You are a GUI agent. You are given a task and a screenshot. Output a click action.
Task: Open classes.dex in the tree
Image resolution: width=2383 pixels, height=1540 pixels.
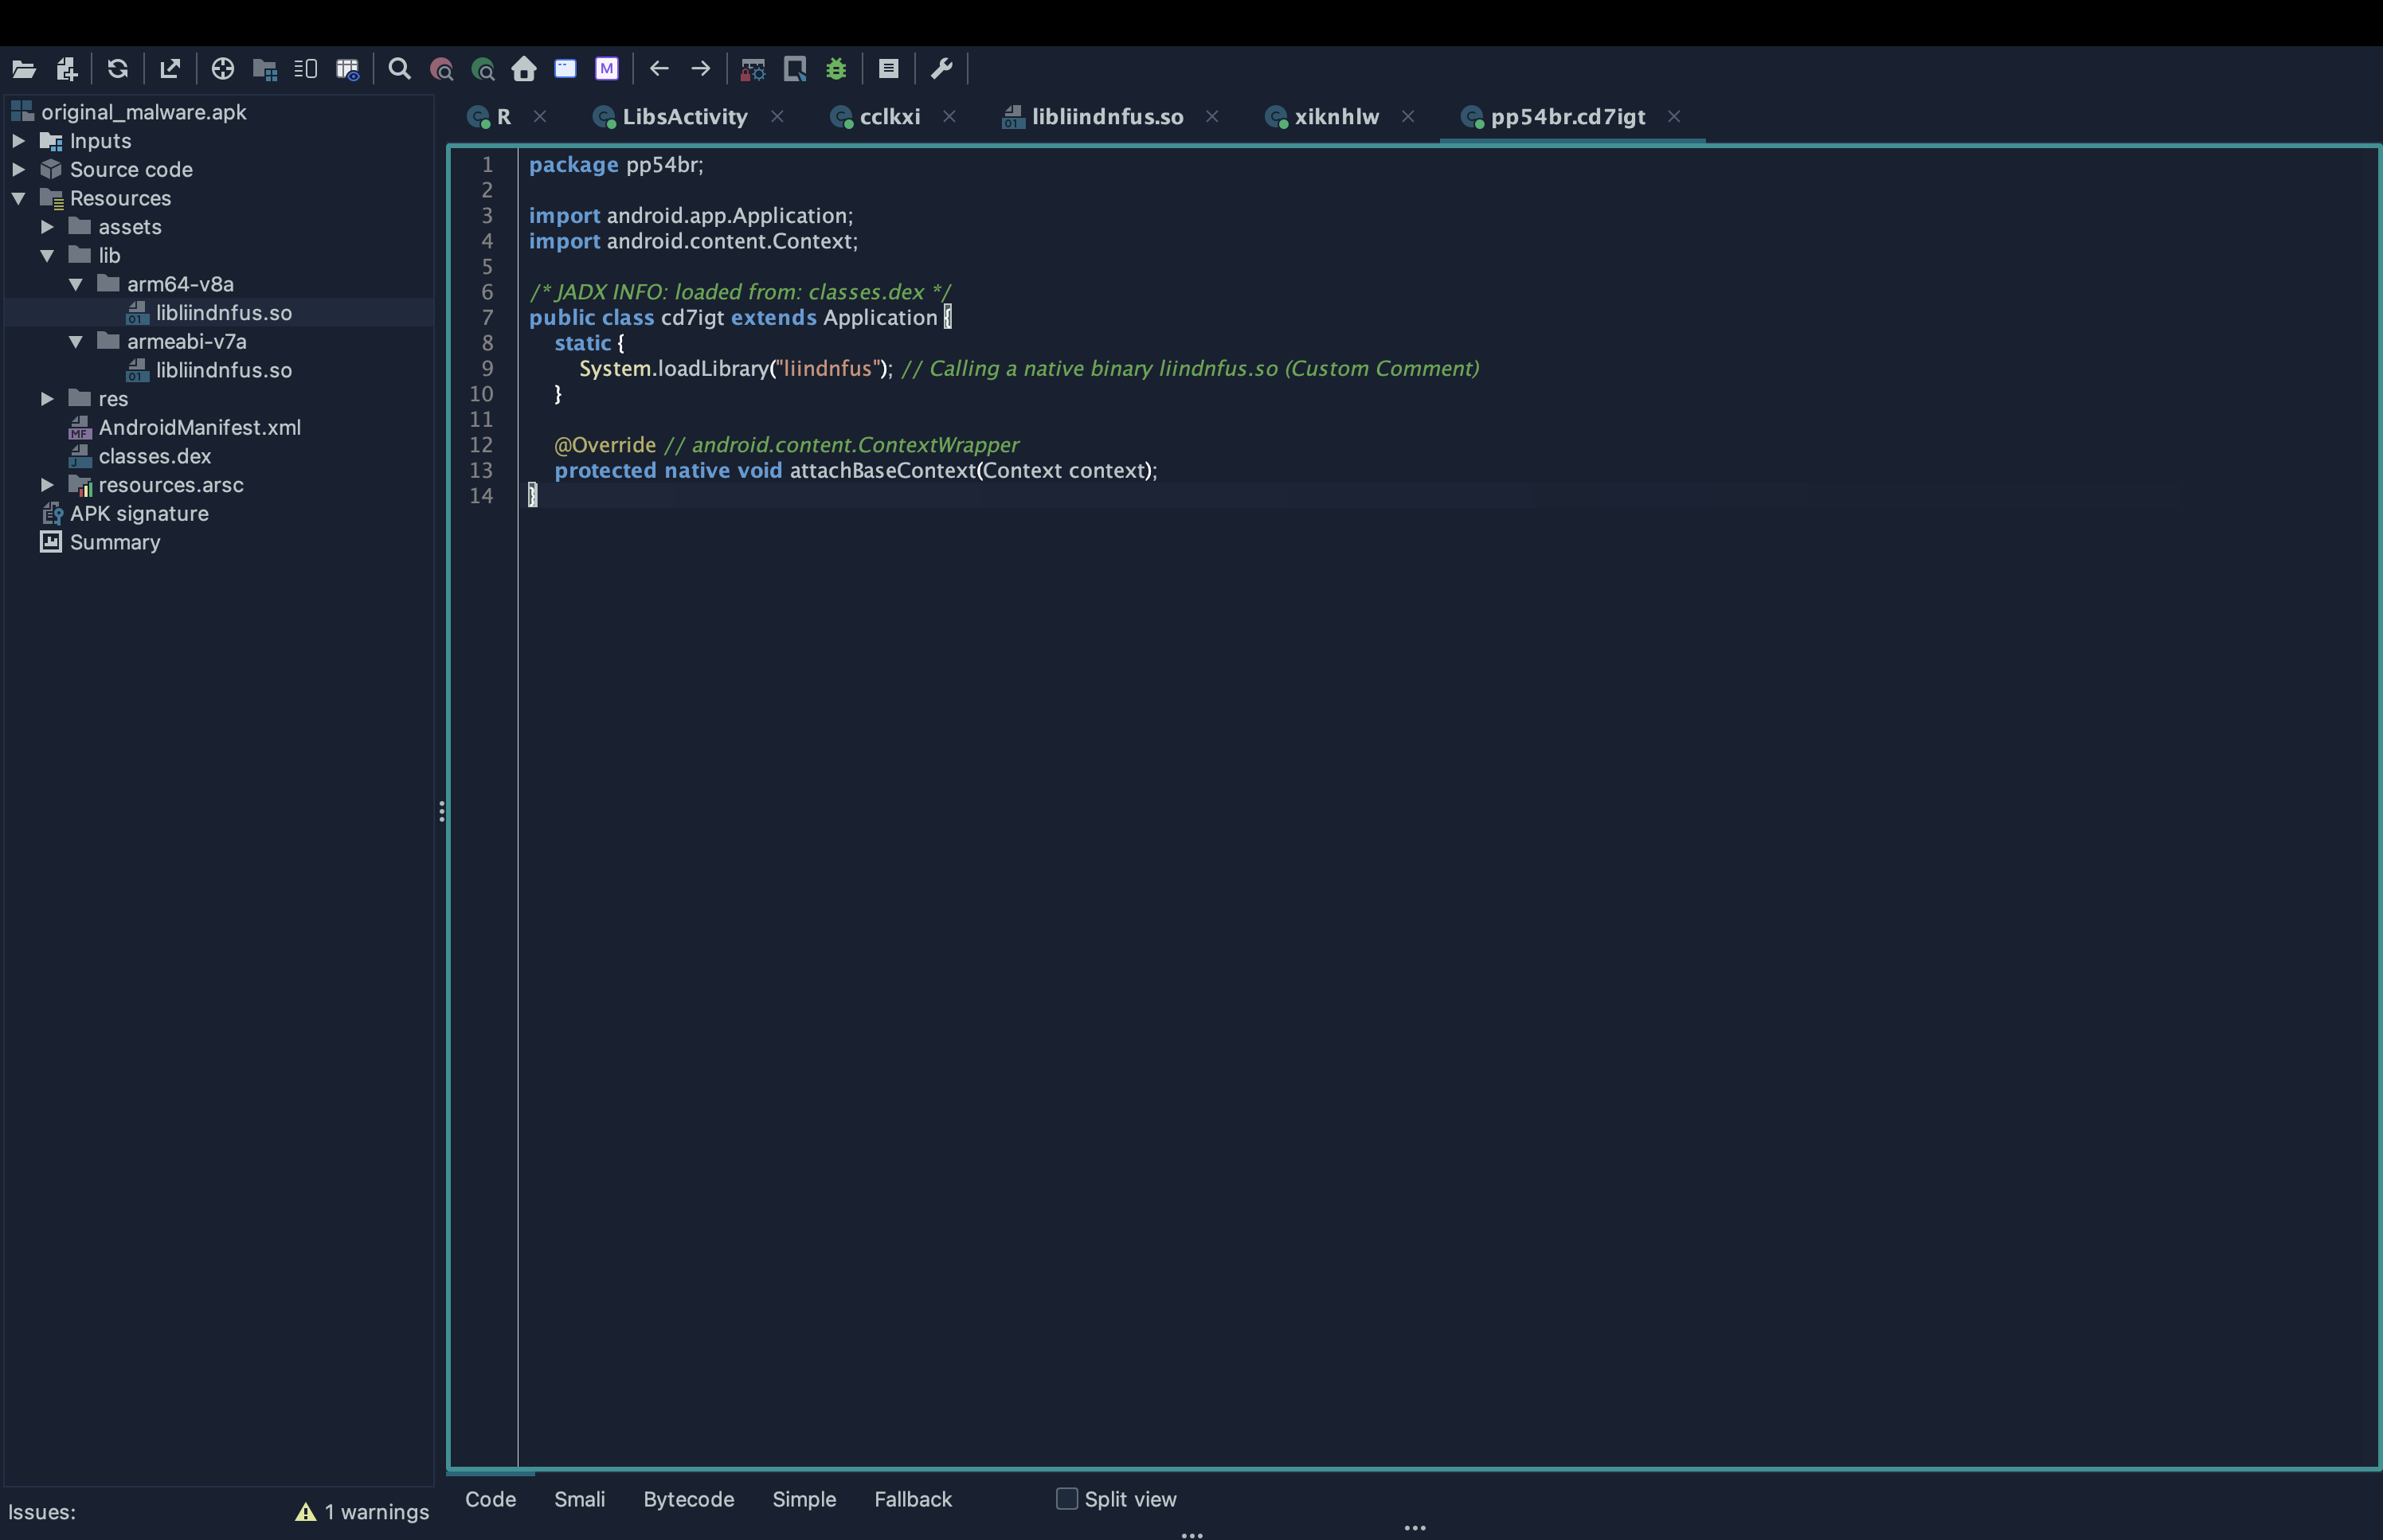coord(154,456)
